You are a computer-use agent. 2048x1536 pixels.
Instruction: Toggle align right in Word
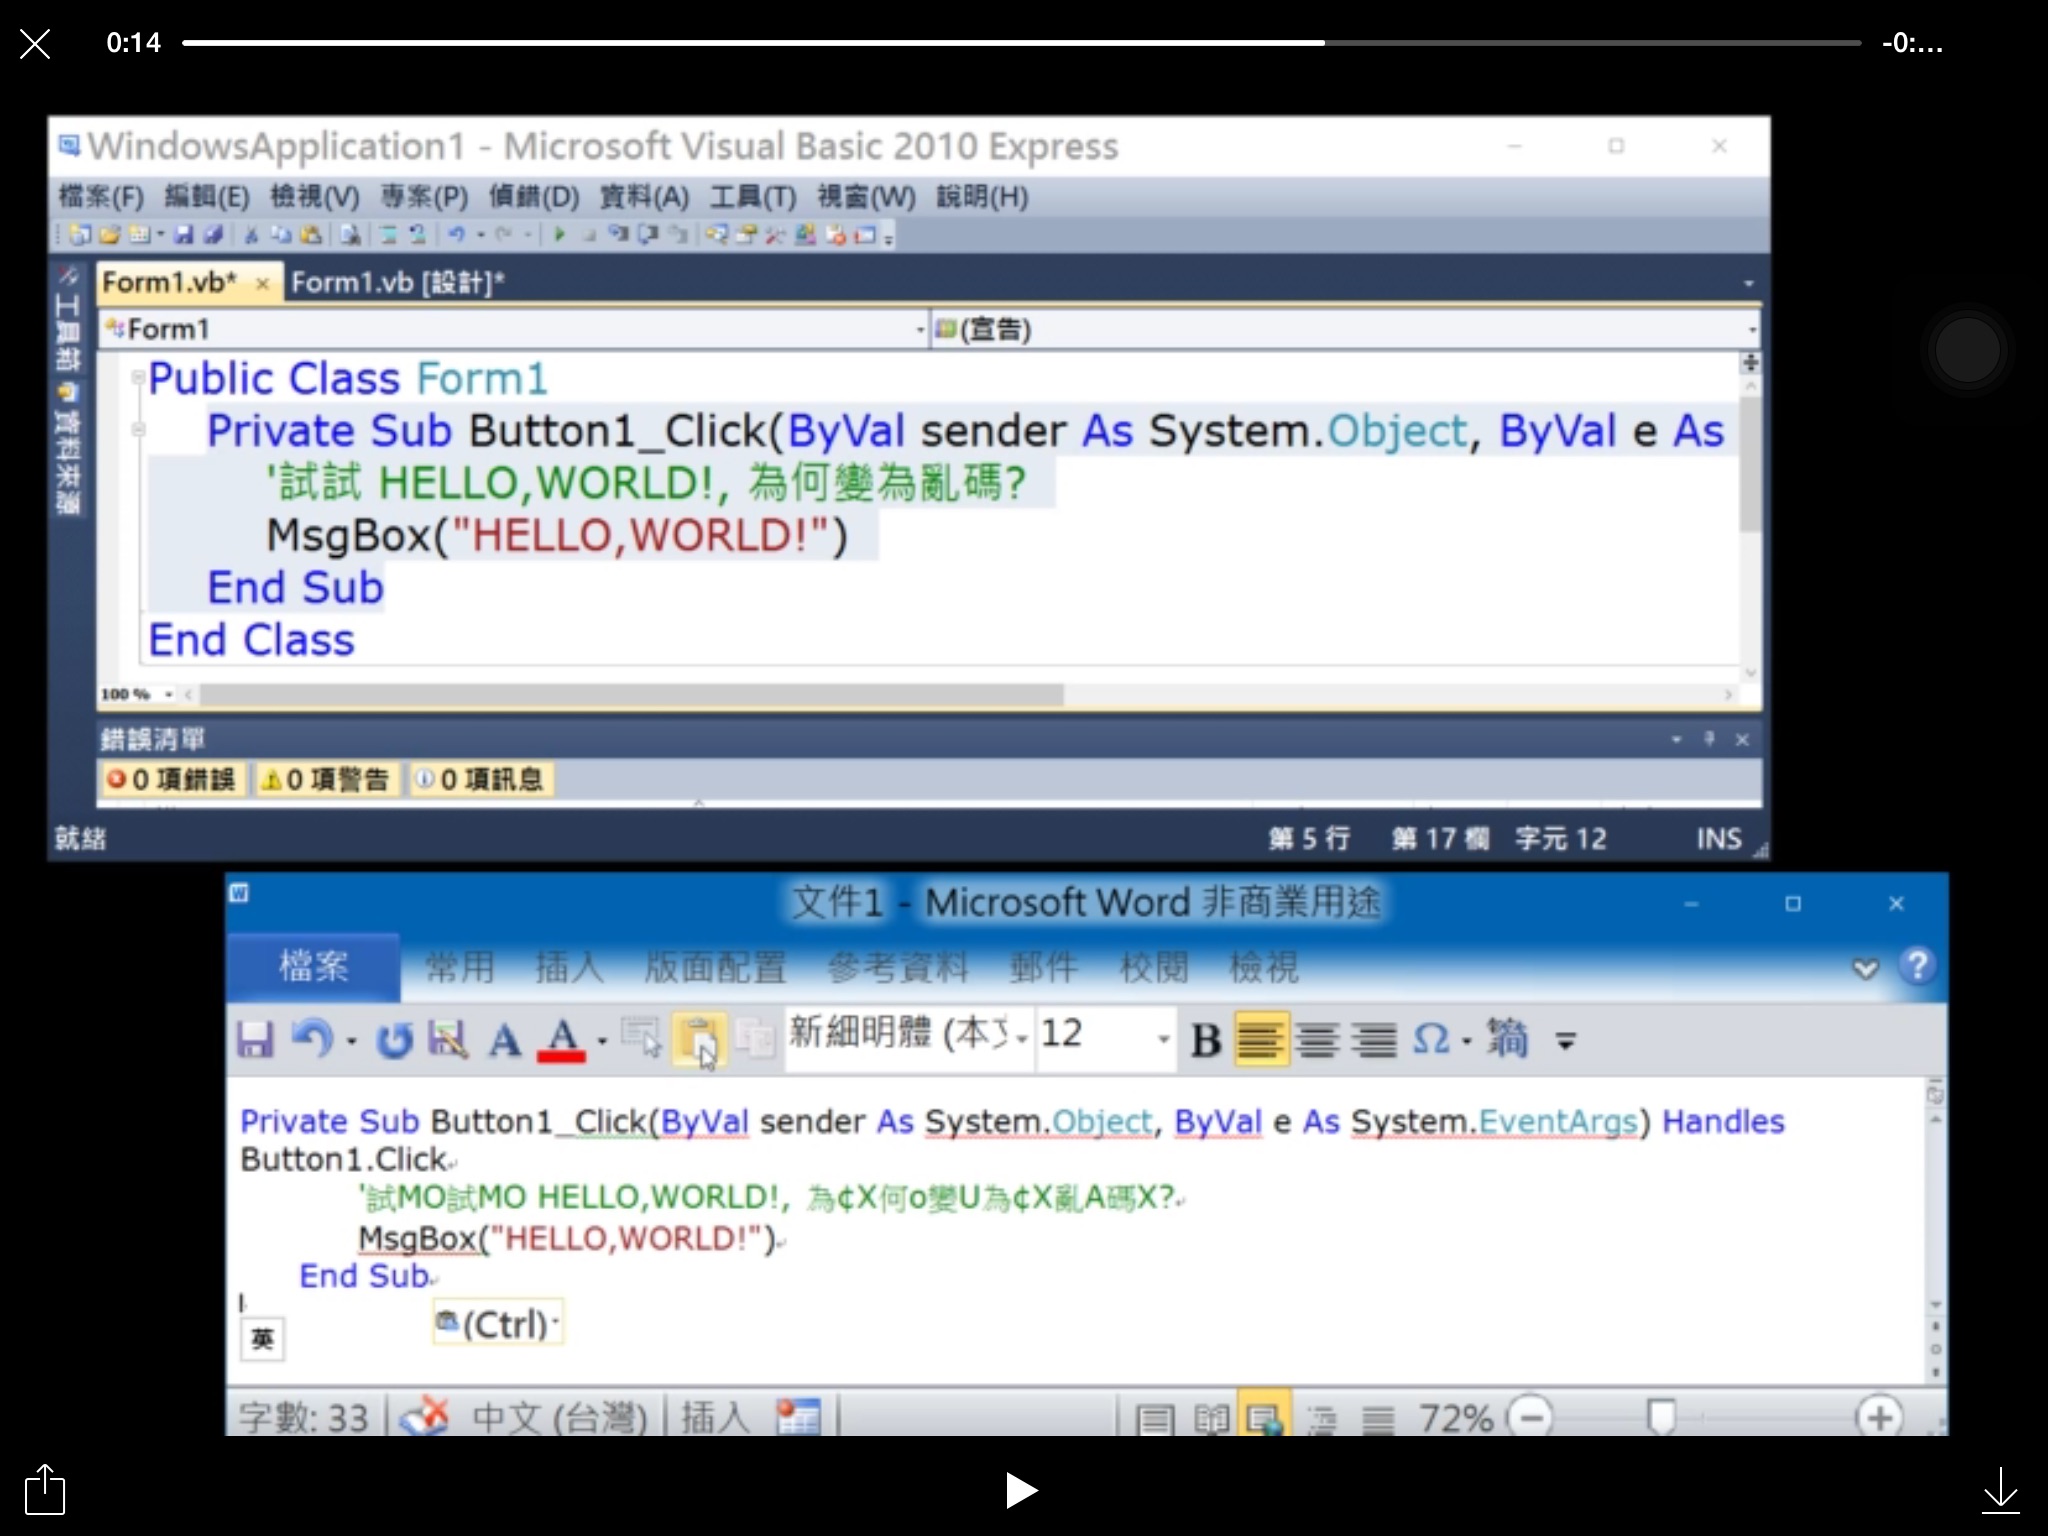pos(1374,1041)
